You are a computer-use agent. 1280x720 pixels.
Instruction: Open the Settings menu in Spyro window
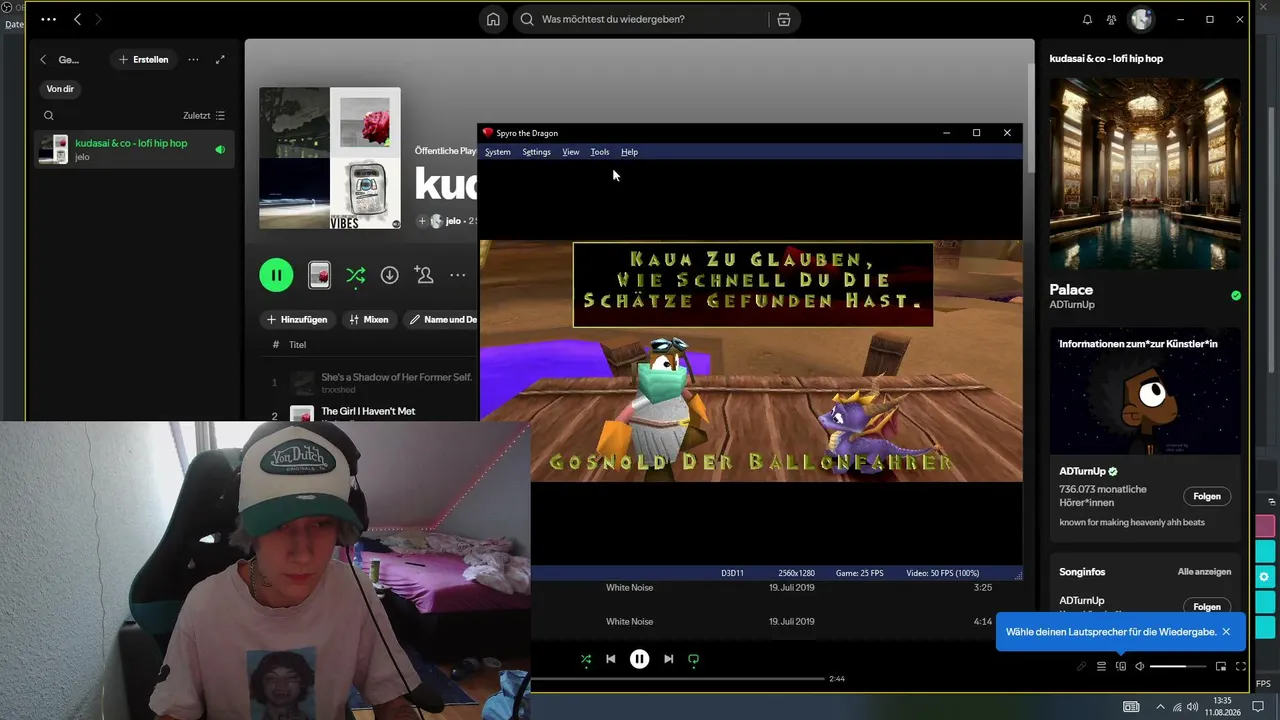coord(536,152)
